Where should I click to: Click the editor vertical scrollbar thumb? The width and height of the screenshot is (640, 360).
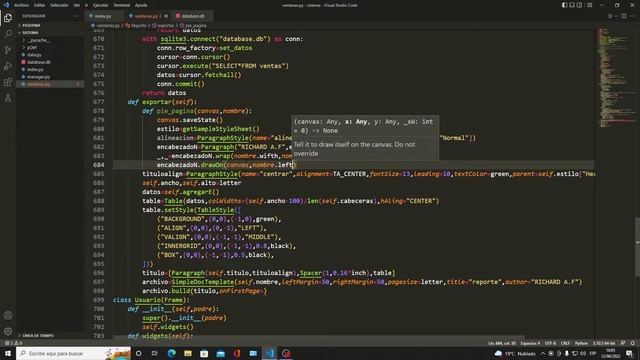coord(638,246)
